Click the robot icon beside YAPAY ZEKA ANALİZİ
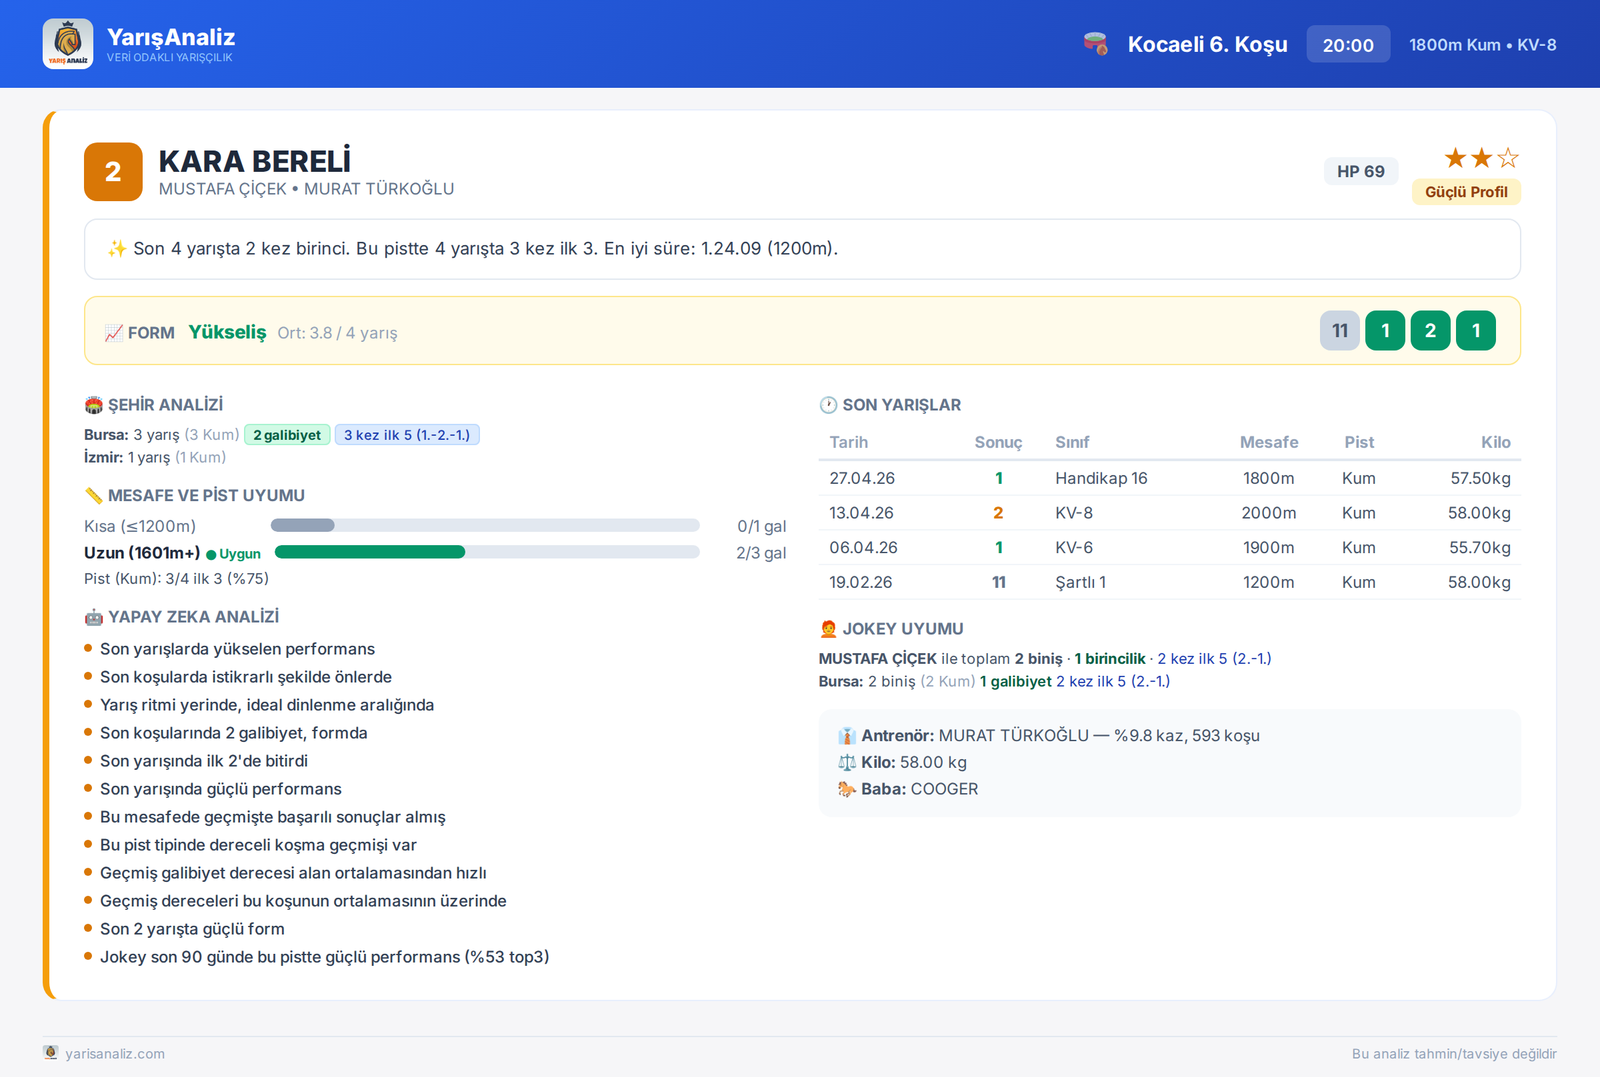1600x1077 pixels. (x=94, y=617)
